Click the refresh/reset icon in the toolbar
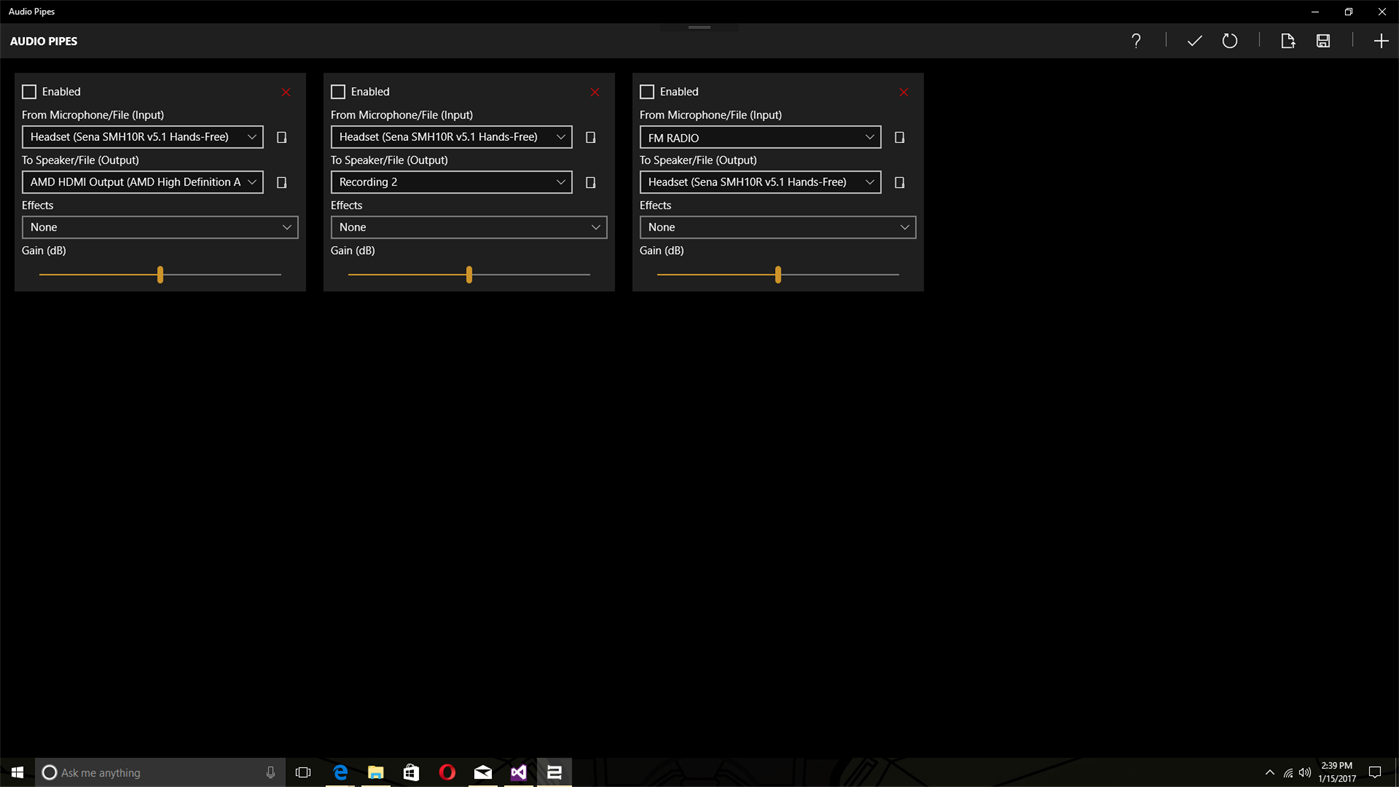Viewport: 1399px width, 787px height. [x=1229, y=40]
